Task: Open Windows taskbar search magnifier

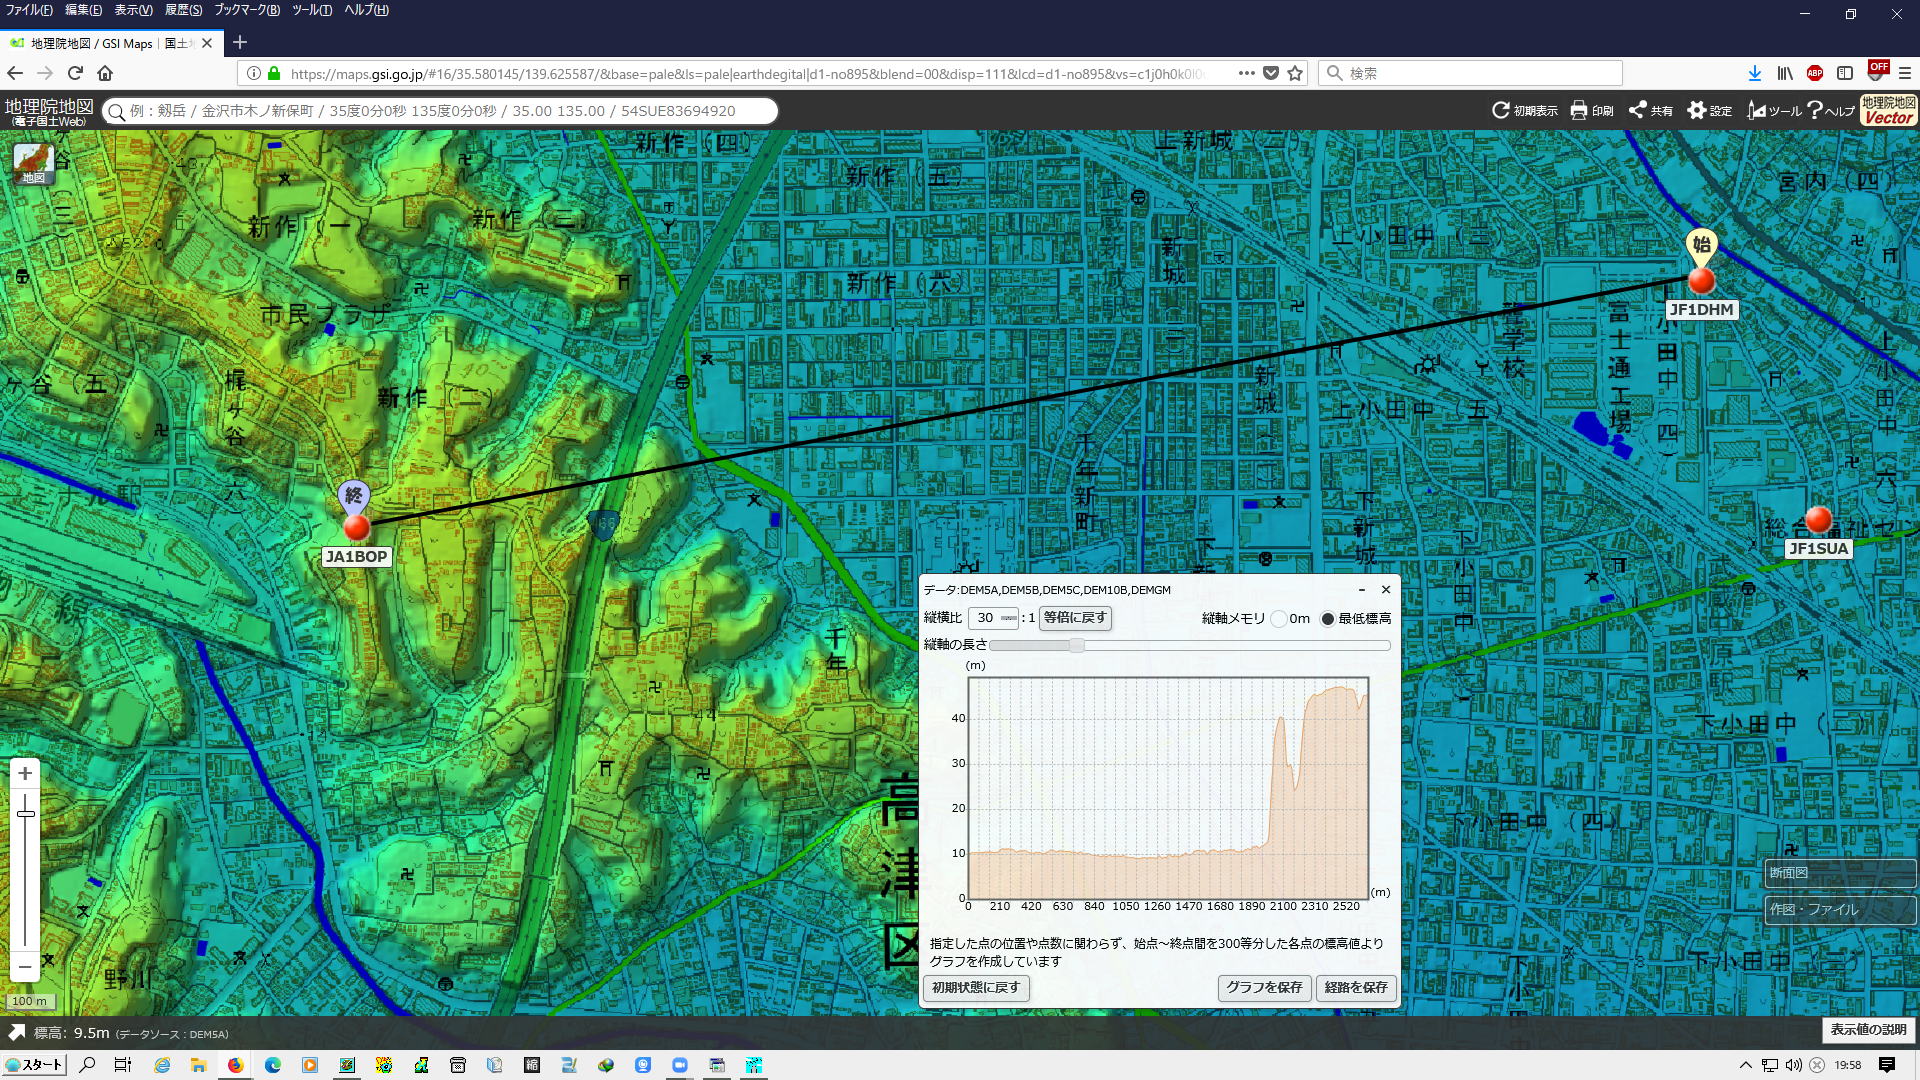Action: tap(87, 1065)
